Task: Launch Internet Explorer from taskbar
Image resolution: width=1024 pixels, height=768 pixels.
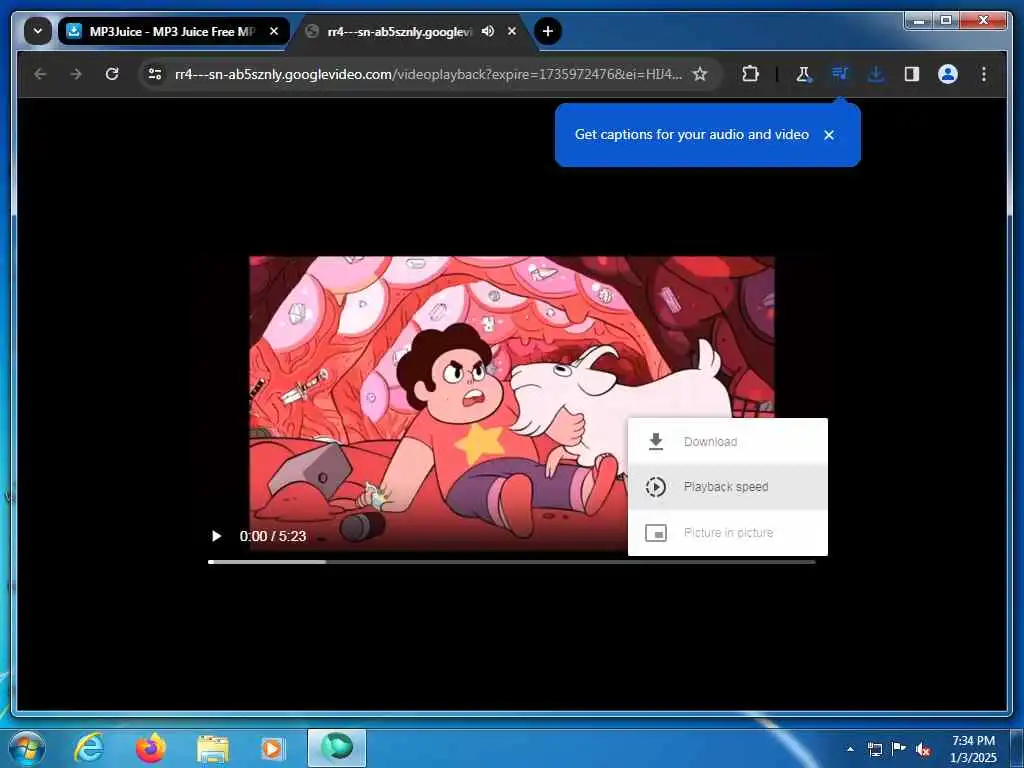Action: click(89, 748)
